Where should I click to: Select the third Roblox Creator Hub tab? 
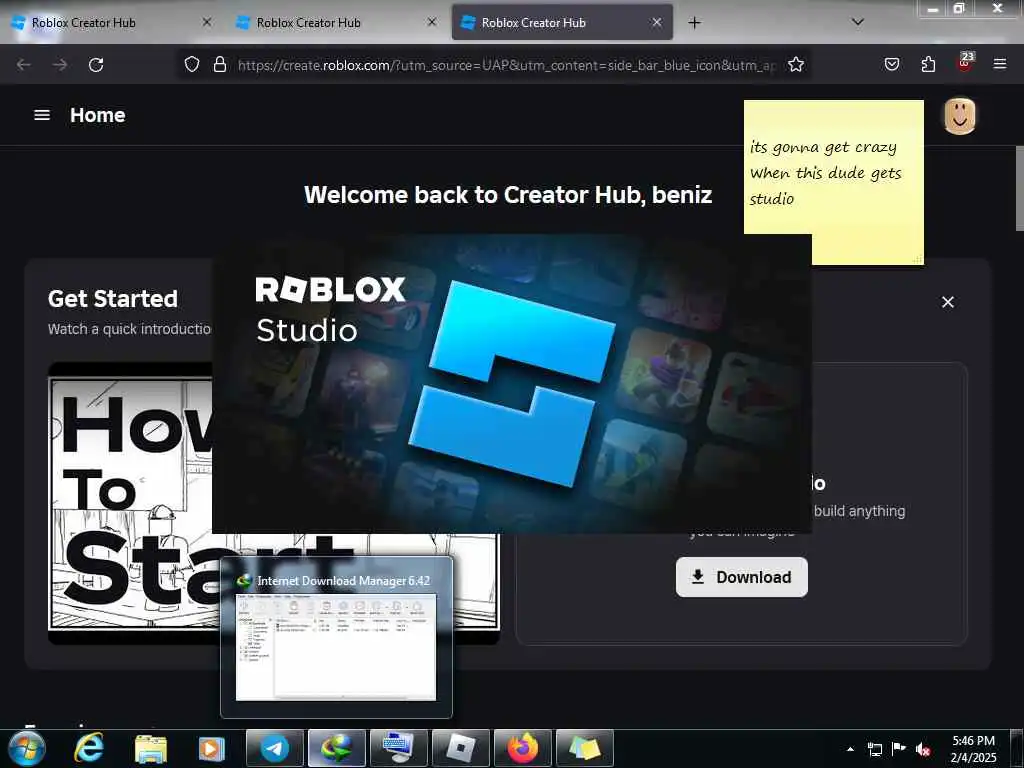[x=562, y=23]
